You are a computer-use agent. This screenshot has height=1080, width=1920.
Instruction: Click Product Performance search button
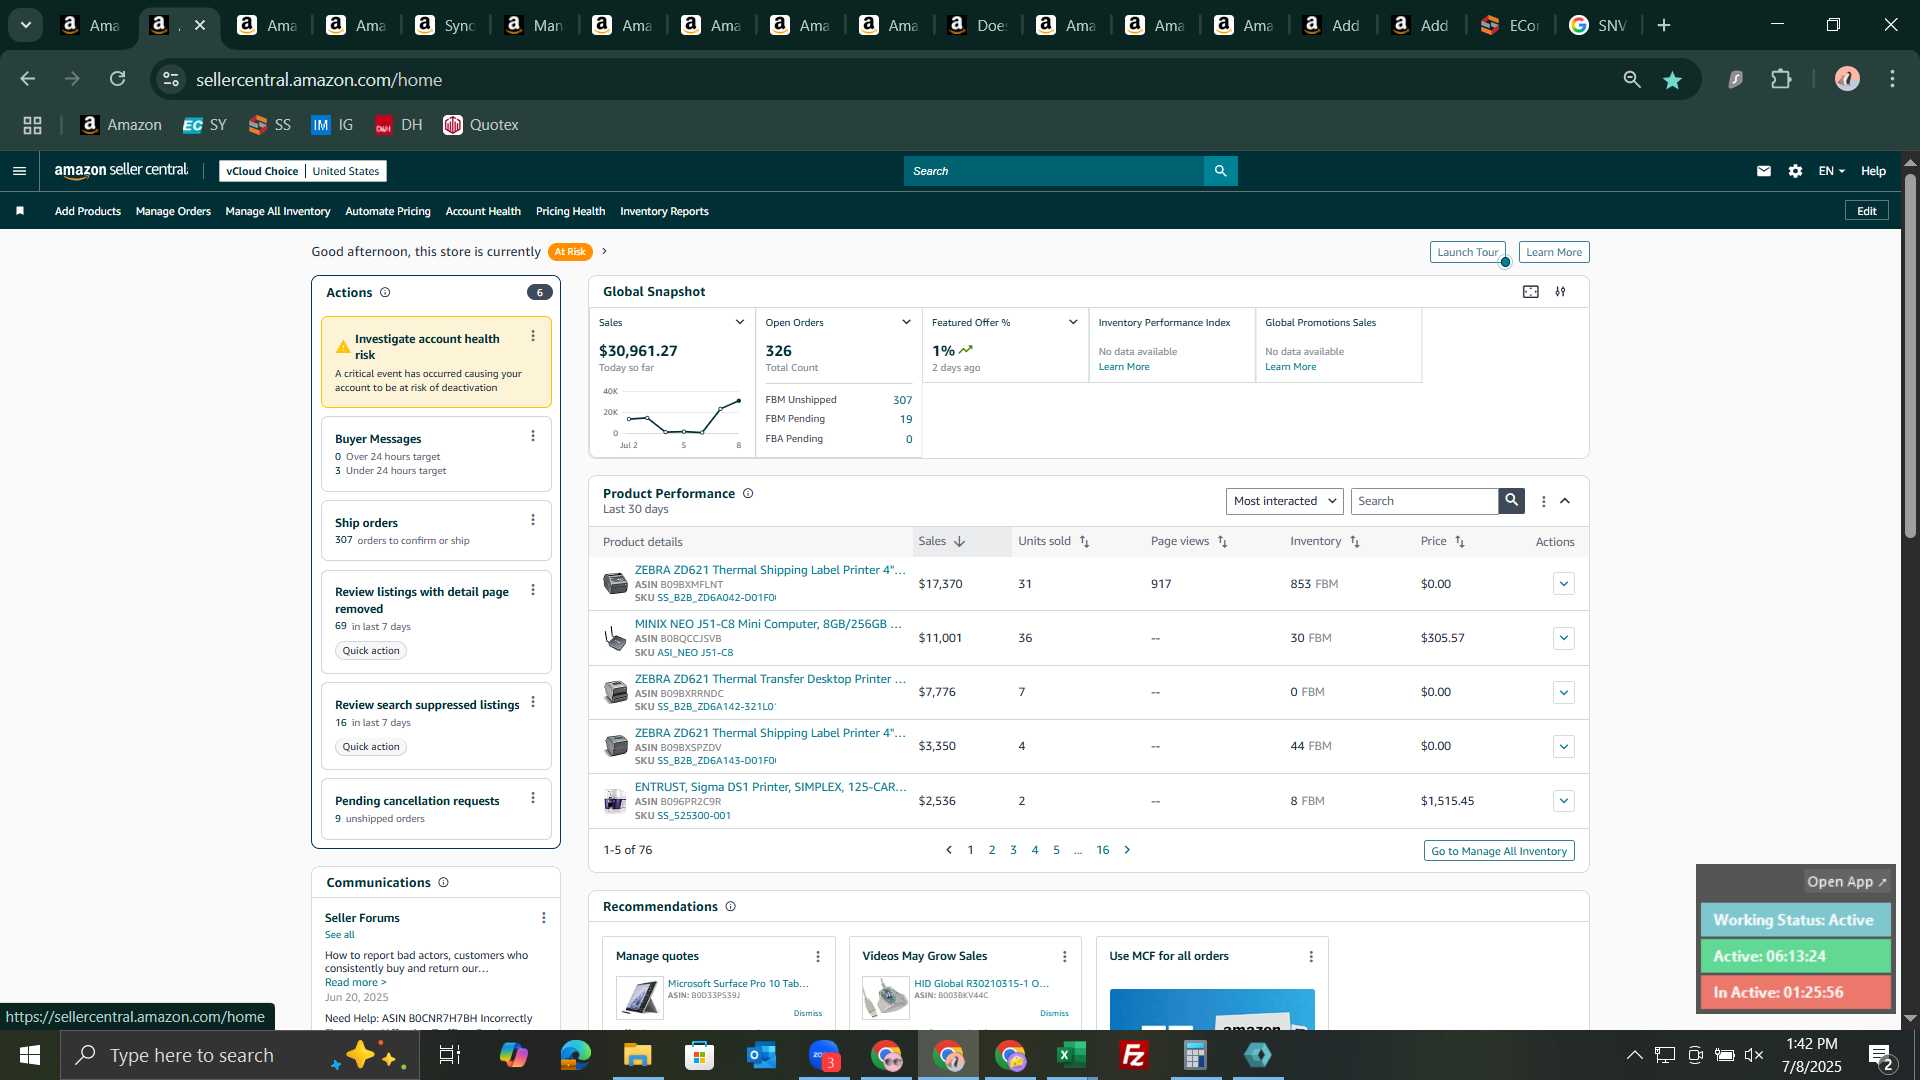point(1512,501)
